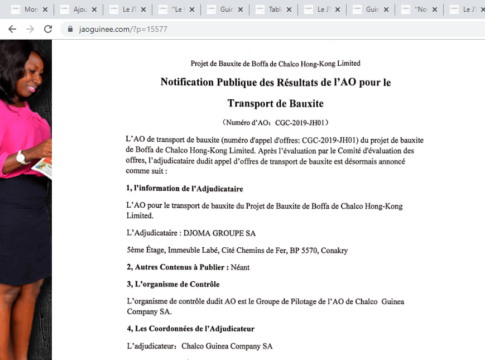Close the 'Ajou' tab
The width and height of the screenshot is (485, 360).
click(94, 10)
